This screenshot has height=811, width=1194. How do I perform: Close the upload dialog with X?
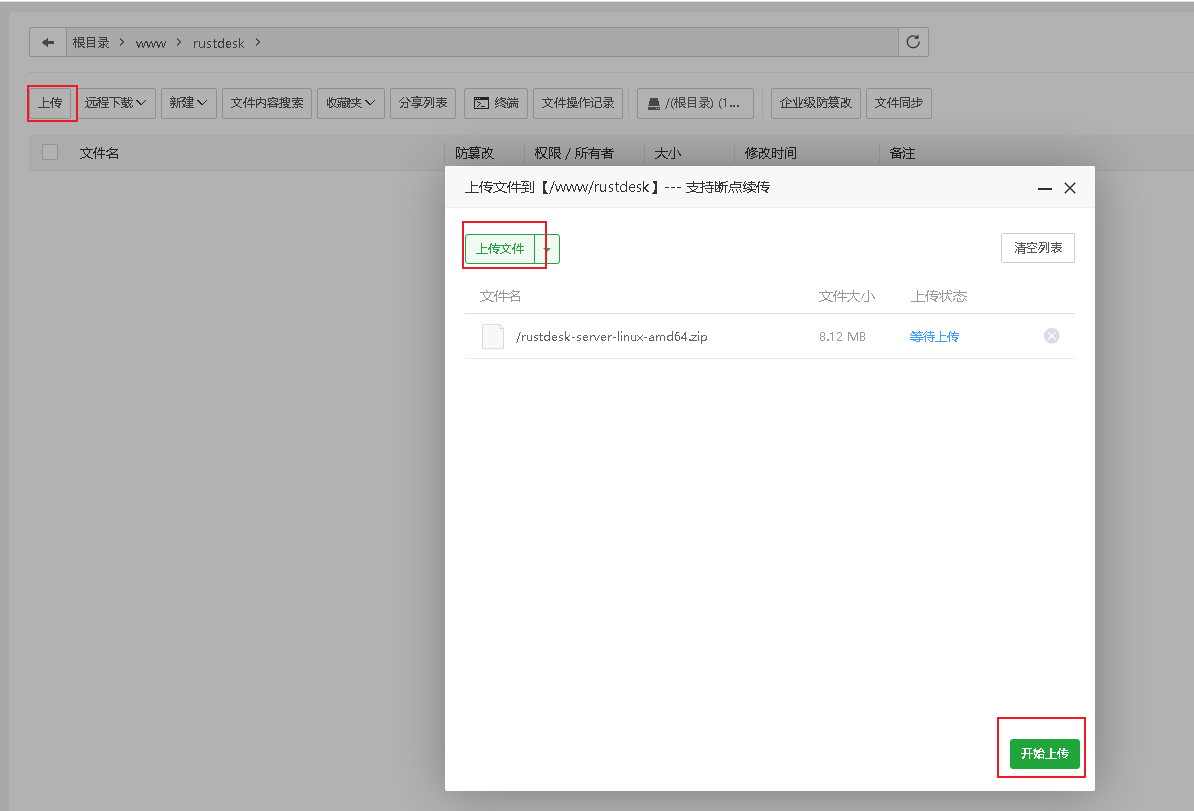1070,188
